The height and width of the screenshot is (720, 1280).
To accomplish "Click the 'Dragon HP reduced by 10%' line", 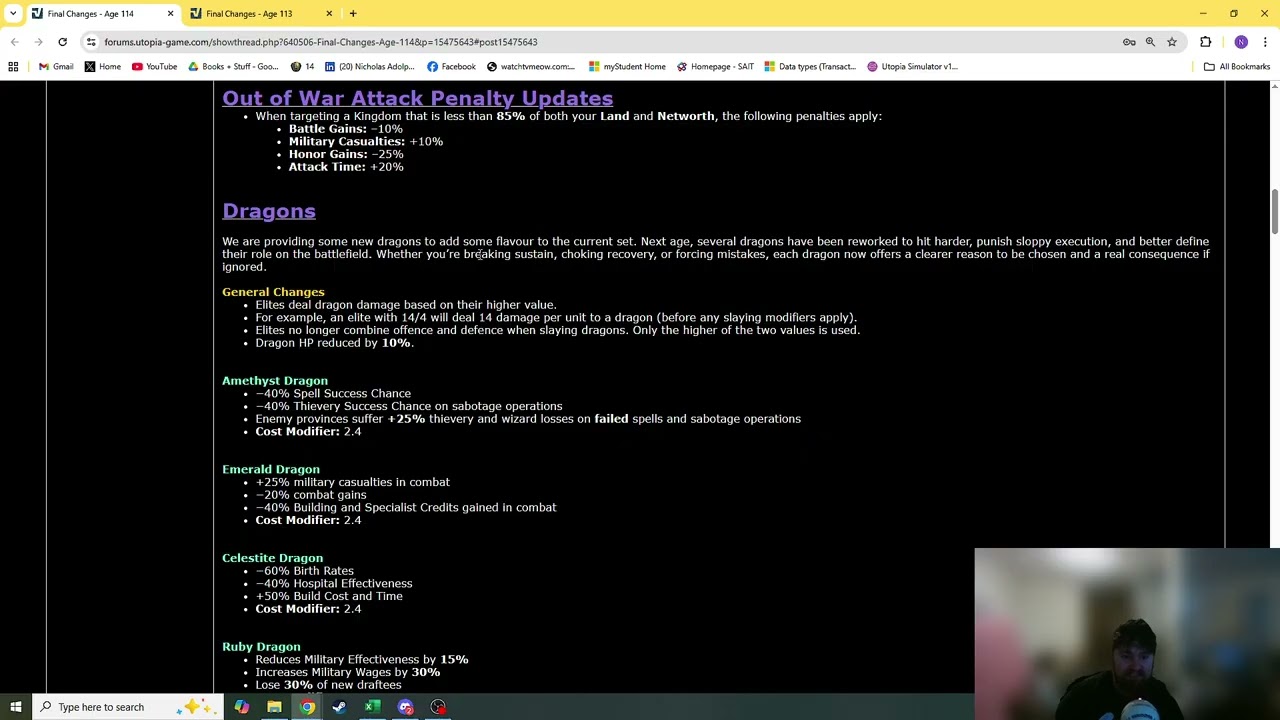I will [x=334, y=343].
